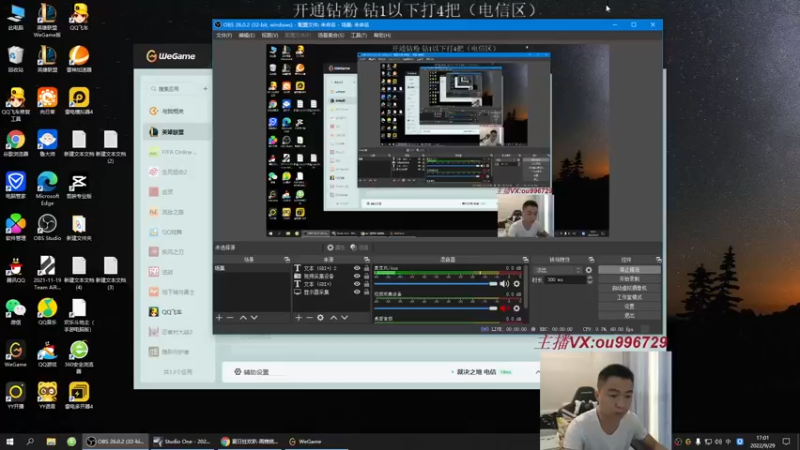Toggle lock on 显示器采集 source
The image size is (800, 450).
366,292
